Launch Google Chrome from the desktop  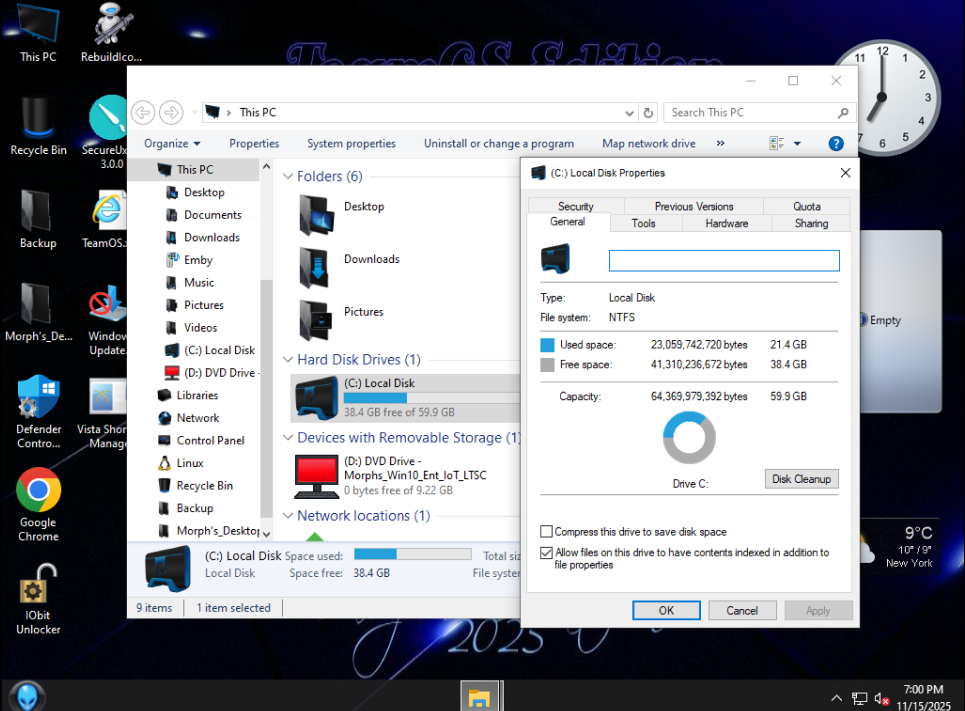(38, 505)
